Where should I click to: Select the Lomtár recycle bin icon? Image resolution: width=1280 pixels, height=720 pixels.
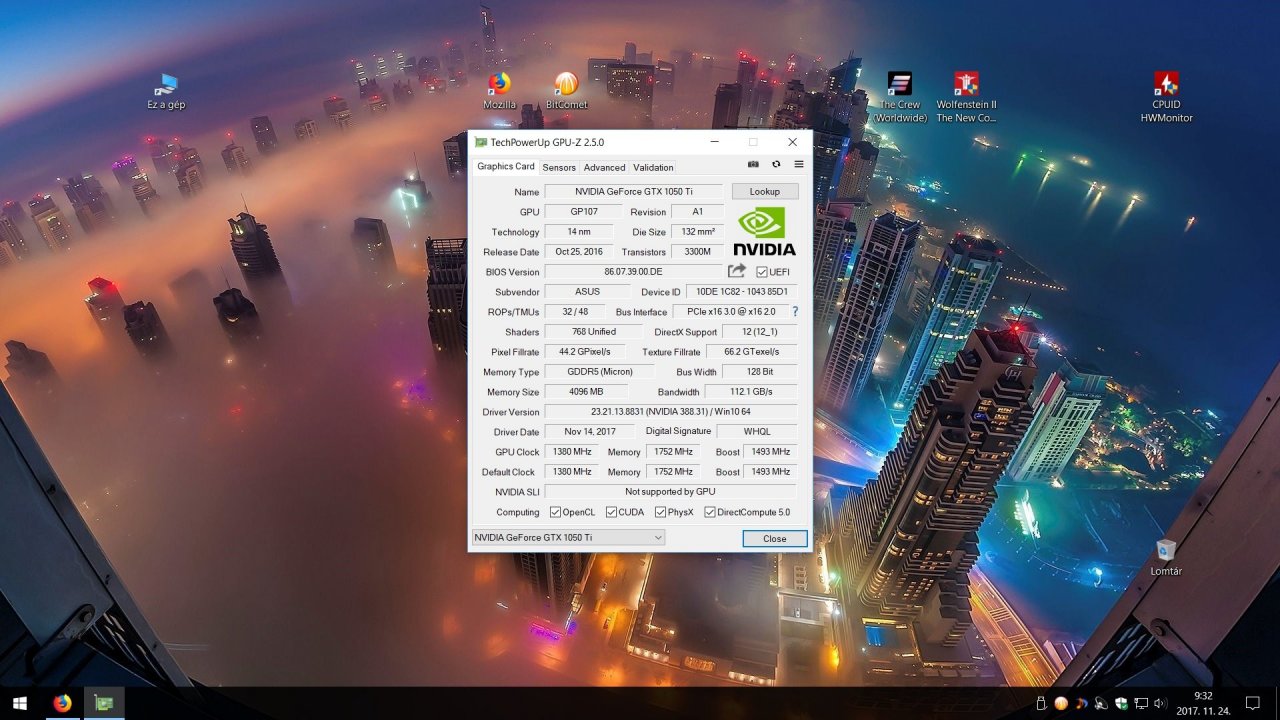[1166, 558]
